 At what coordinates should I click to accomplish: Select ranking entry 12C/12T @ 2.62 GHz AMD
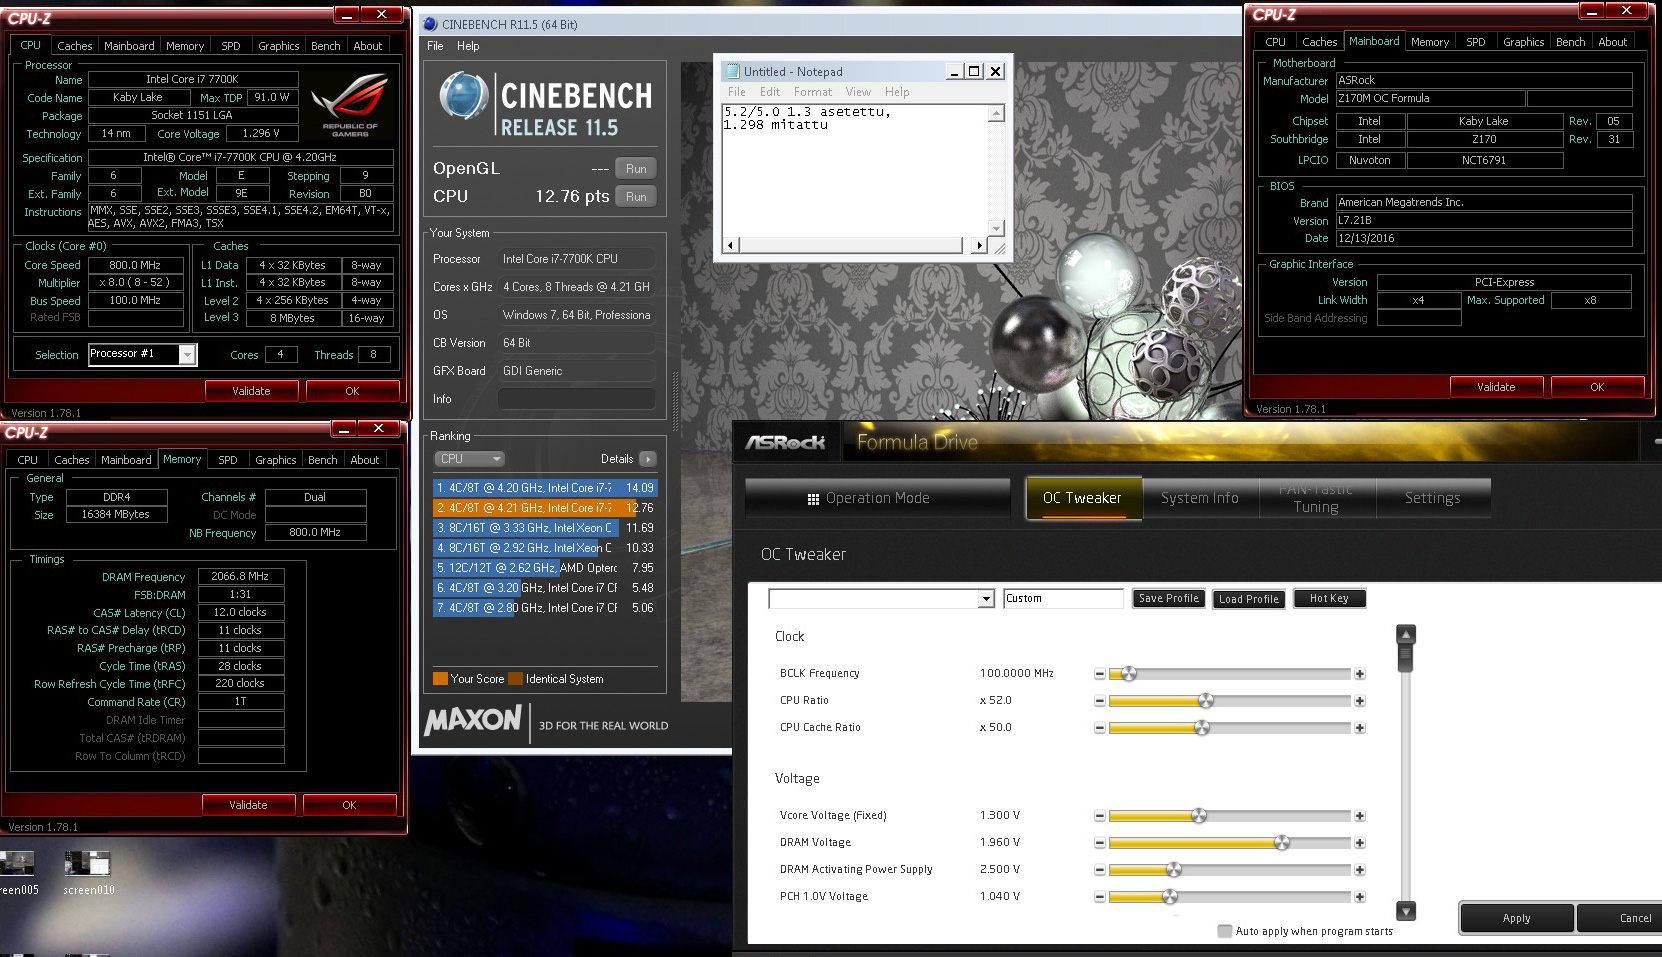(x=545, y=568)
